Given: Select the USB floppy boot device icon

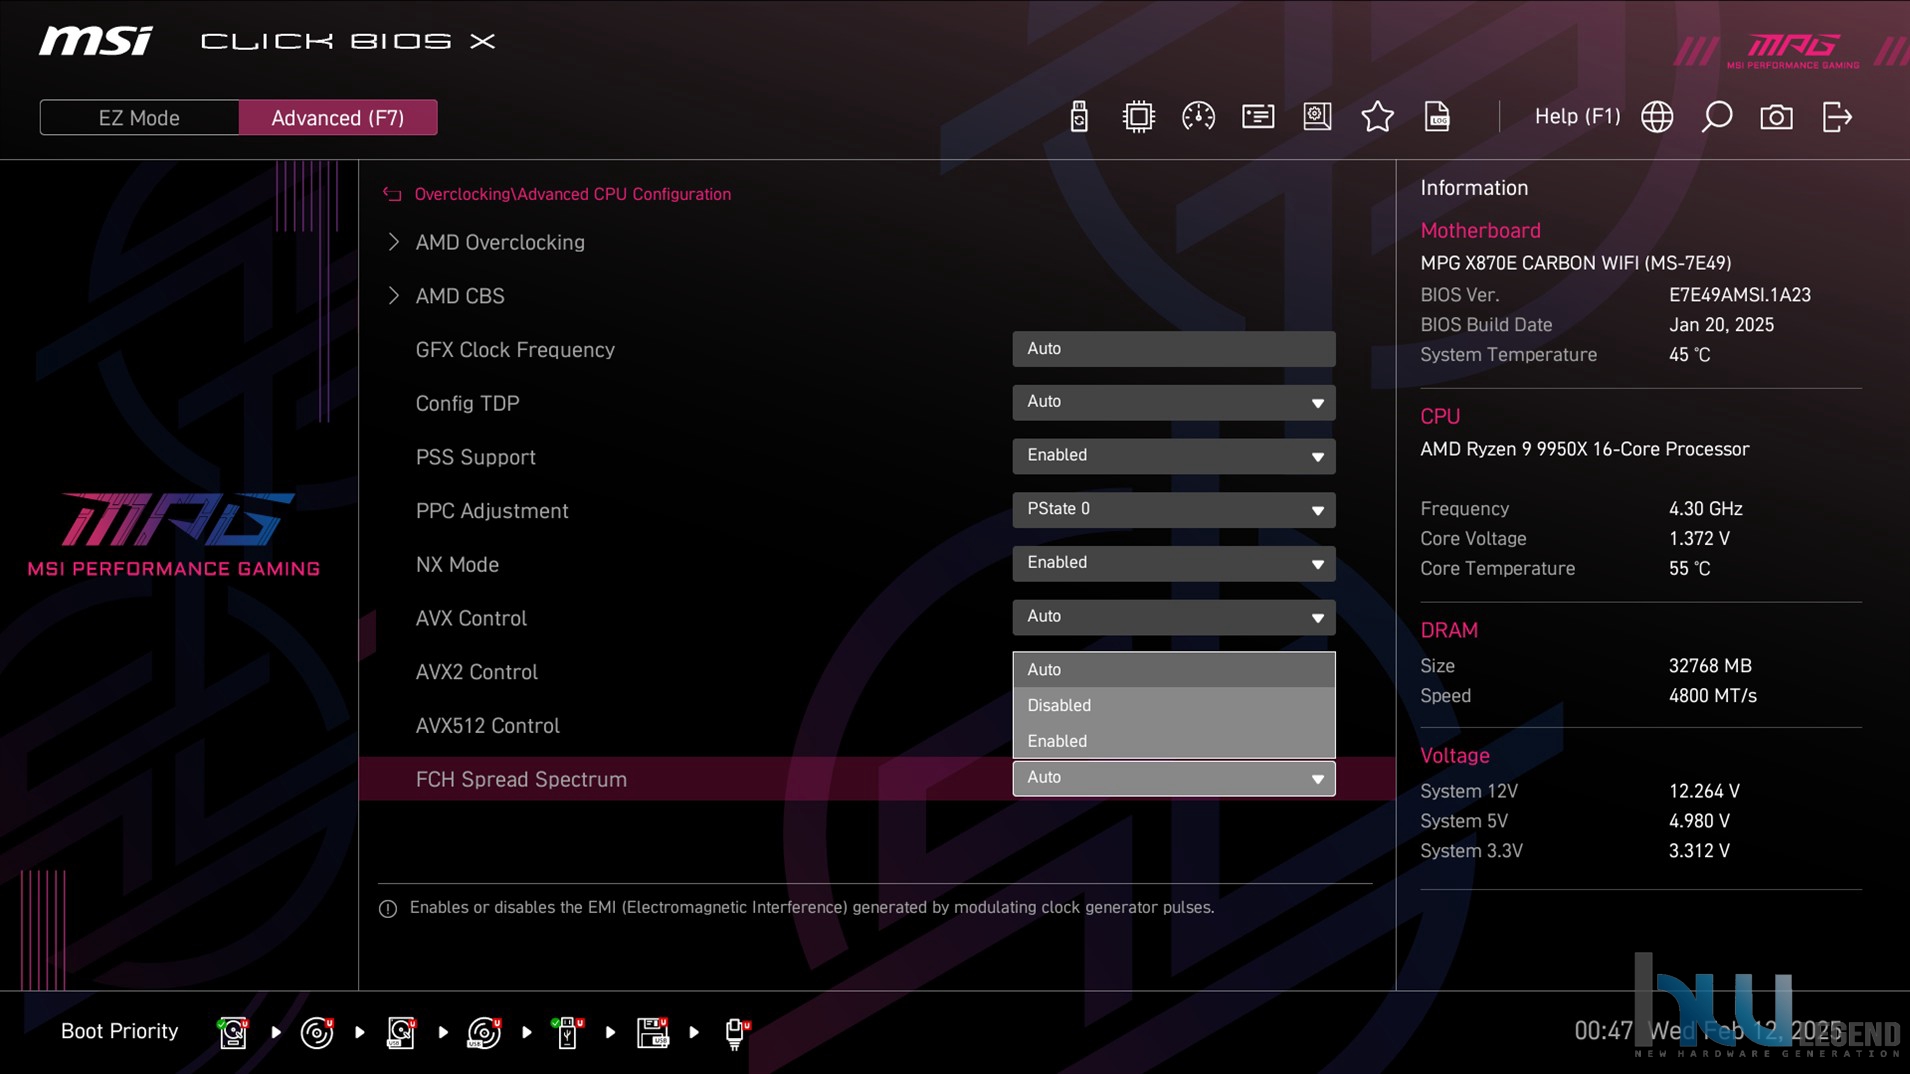Looking at the screenshot, I should click(653, 1032).
